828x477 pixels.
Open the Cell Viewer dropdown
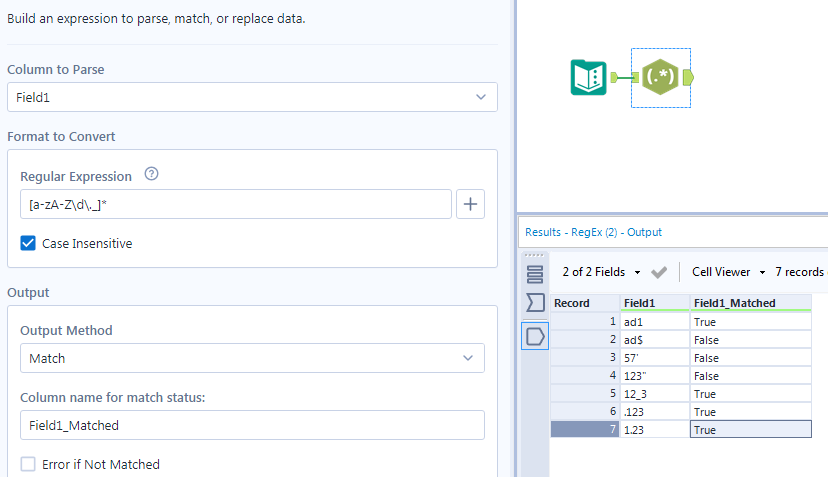[728, 272]
